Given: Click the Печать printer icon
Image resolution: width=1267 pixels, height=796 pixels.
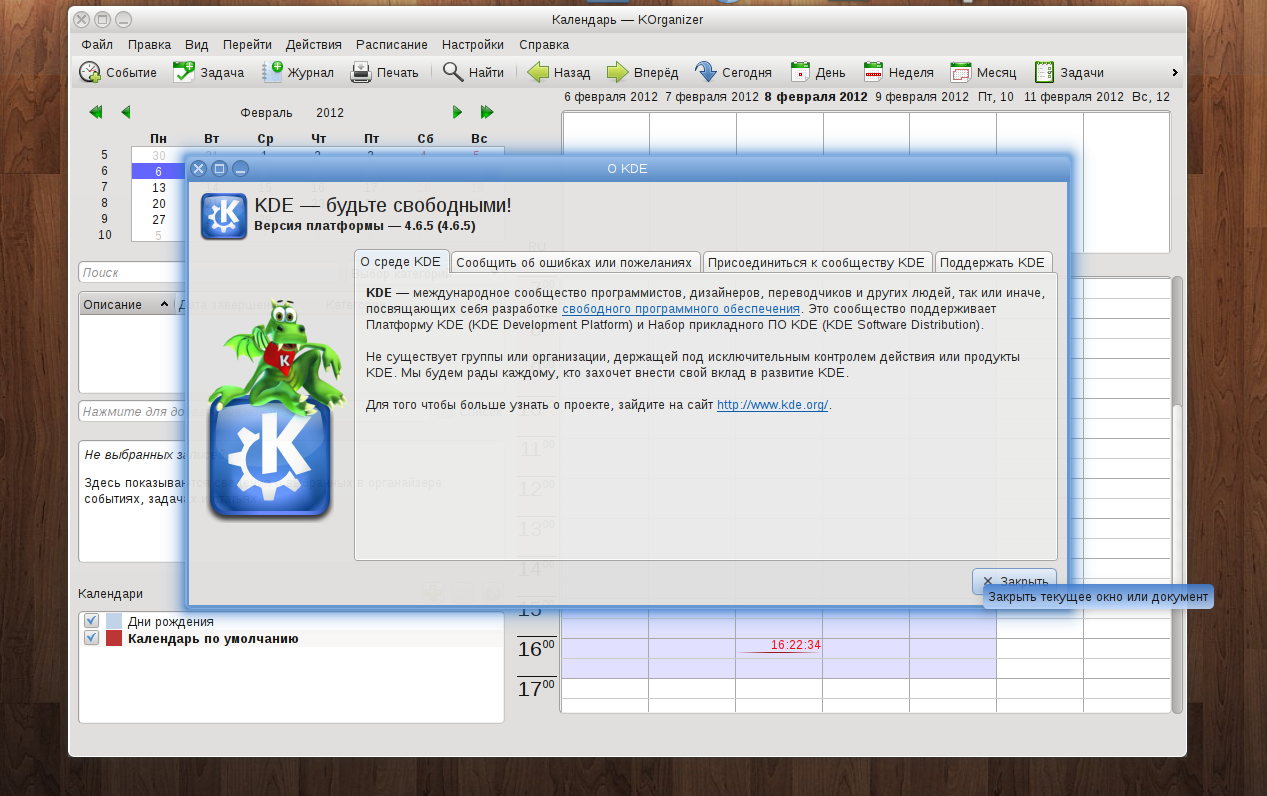Looking at the screenshot, I should (361, 72).
